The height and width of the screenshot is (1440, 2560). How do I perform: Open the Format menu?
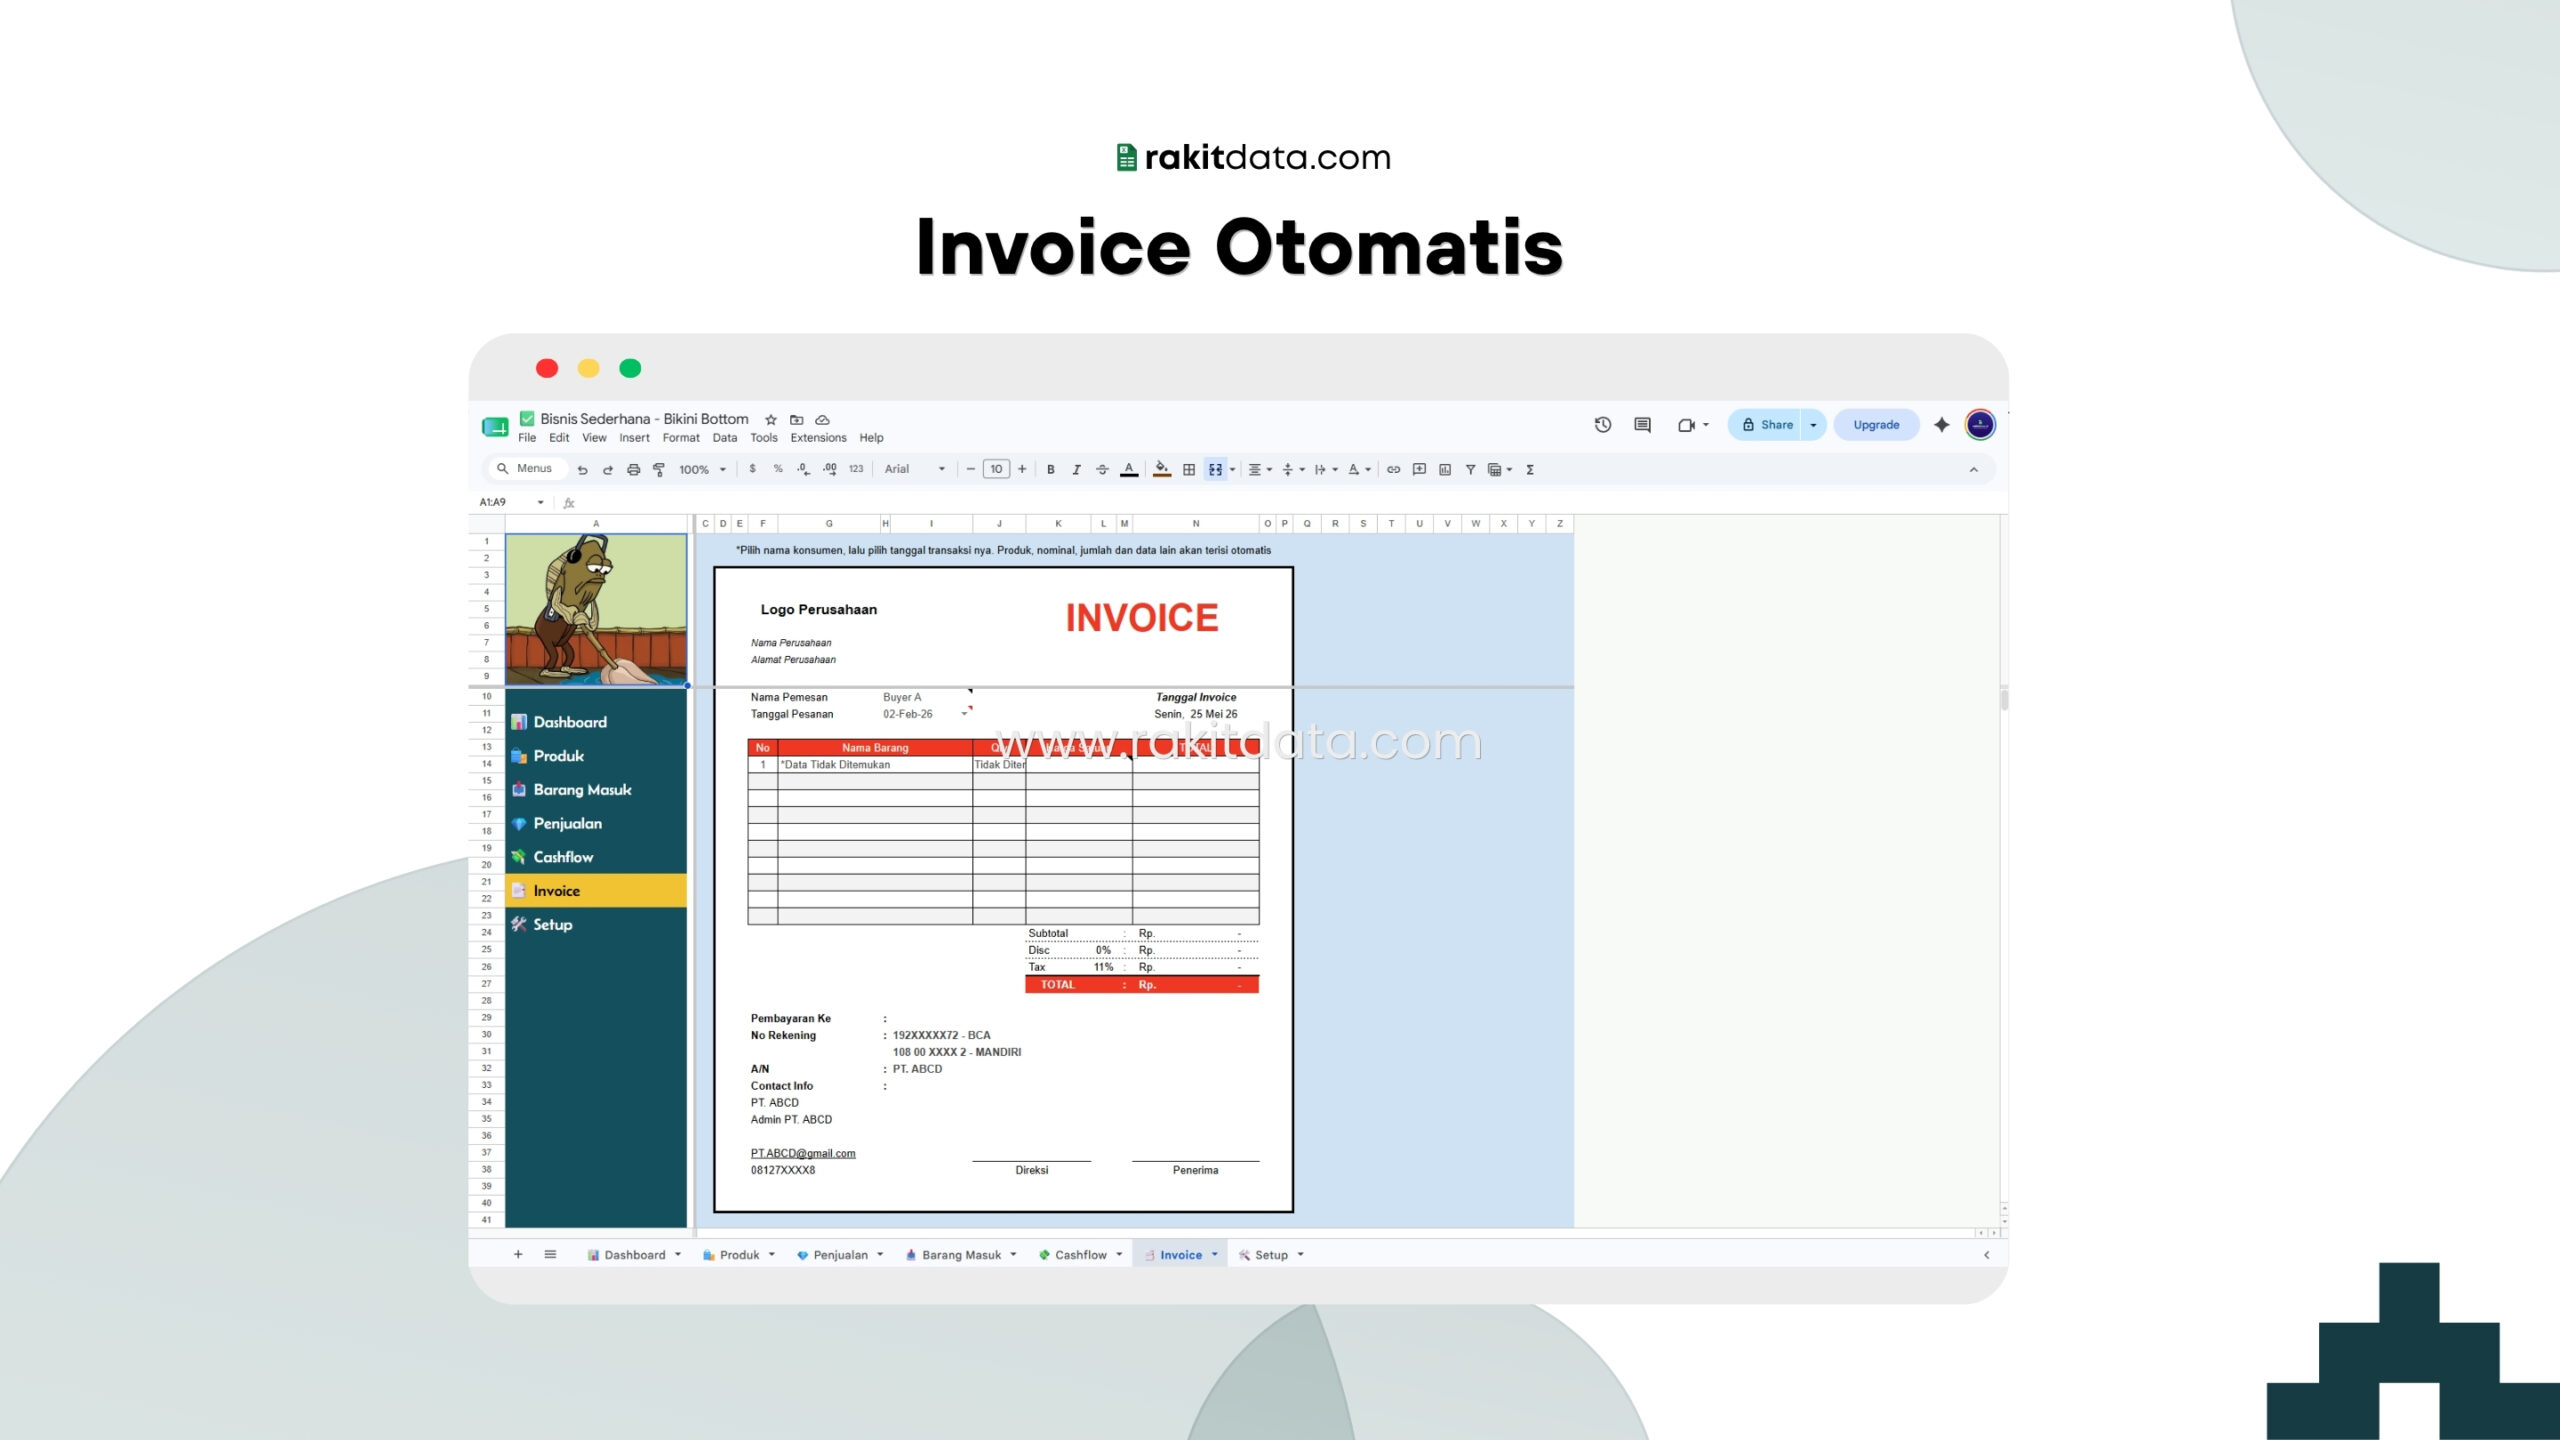pos(681,438)
